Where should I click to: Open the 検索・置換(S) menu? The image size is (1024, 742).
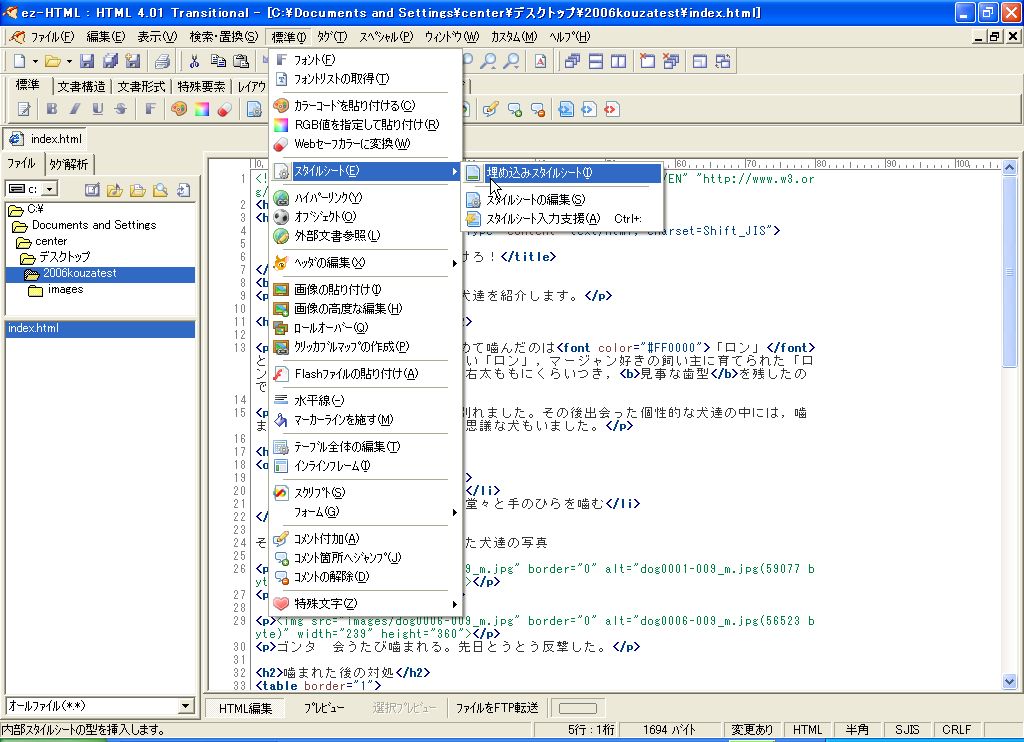click(223, 37)
